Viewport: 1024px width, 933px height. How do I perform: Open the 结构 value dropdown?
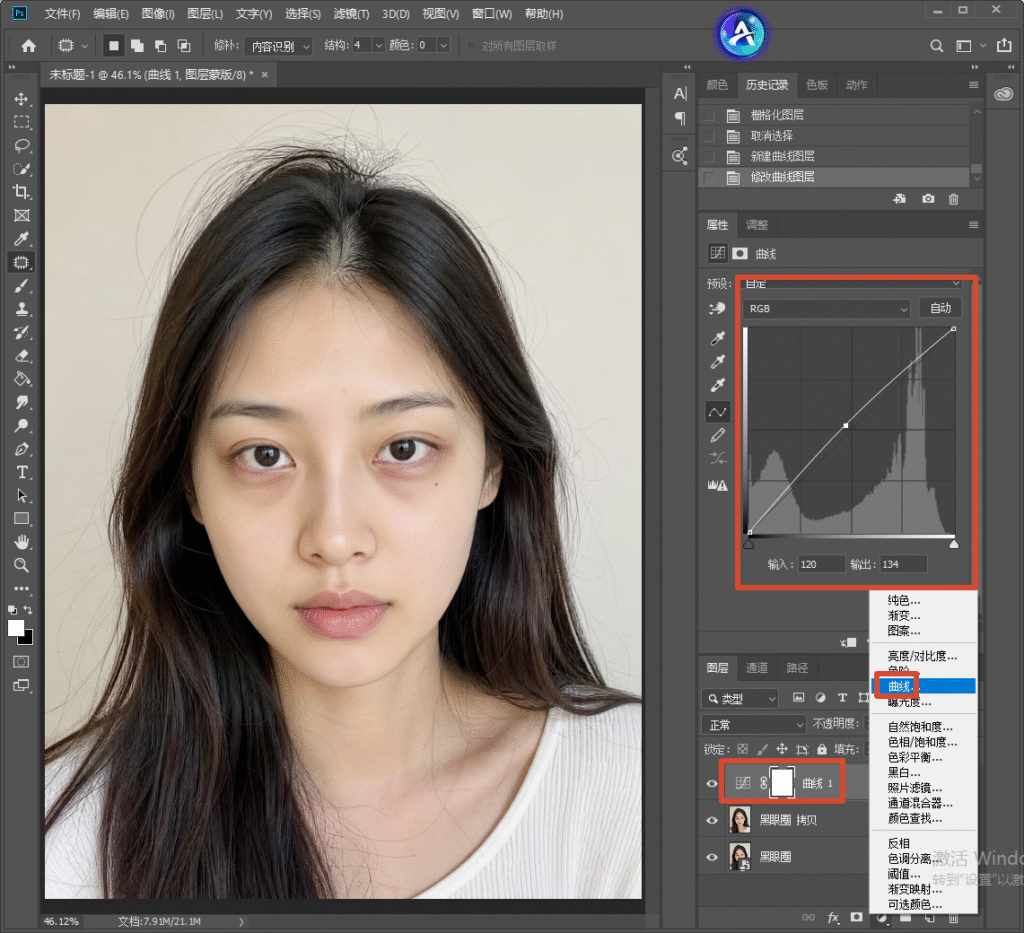(x=379, y=46)
